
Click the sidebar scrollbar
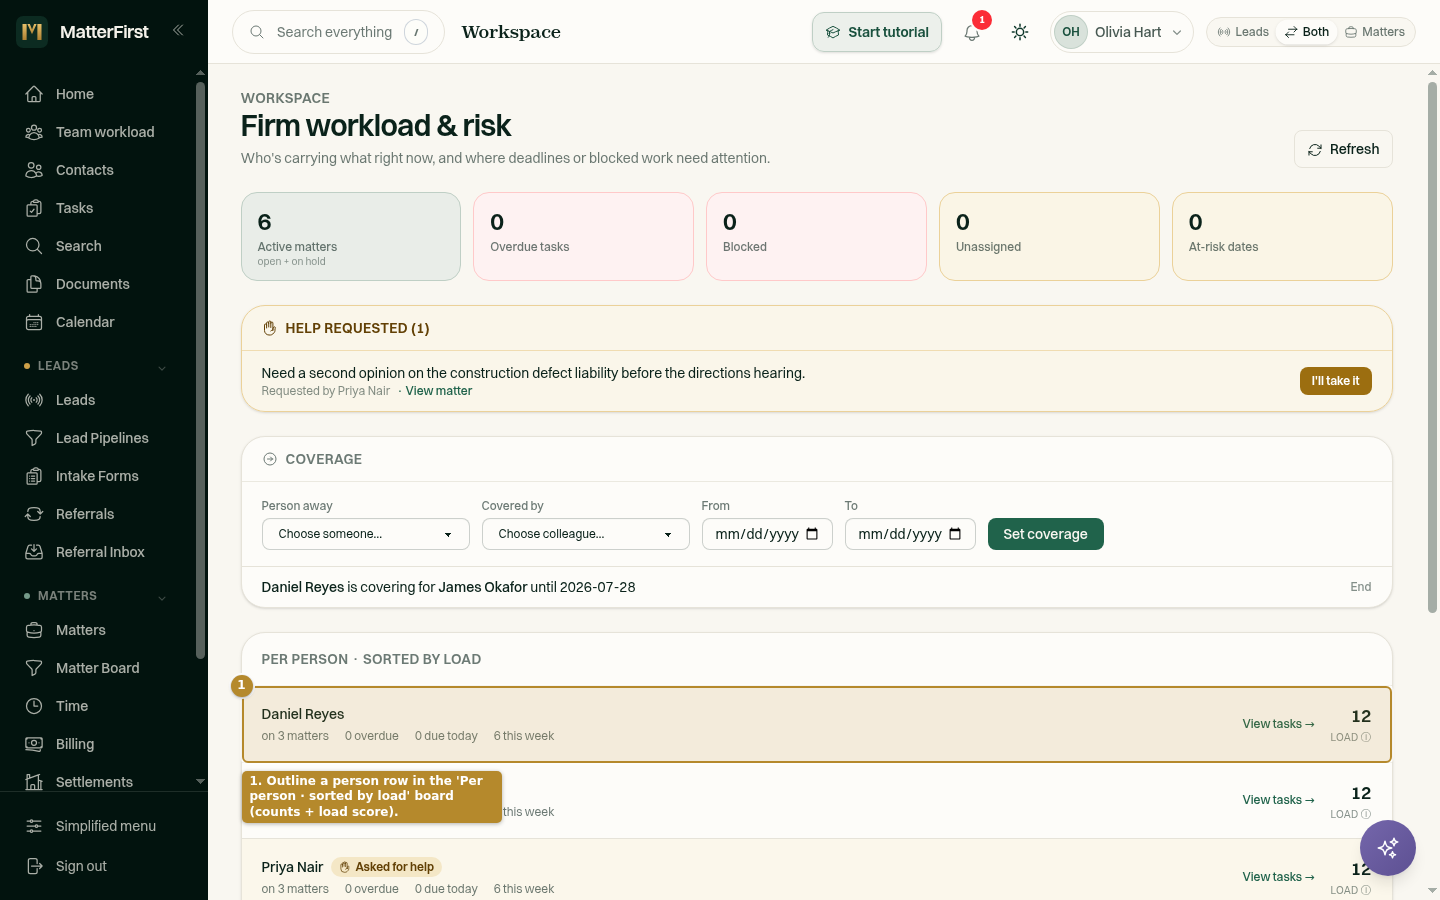(x=200, y=370)
